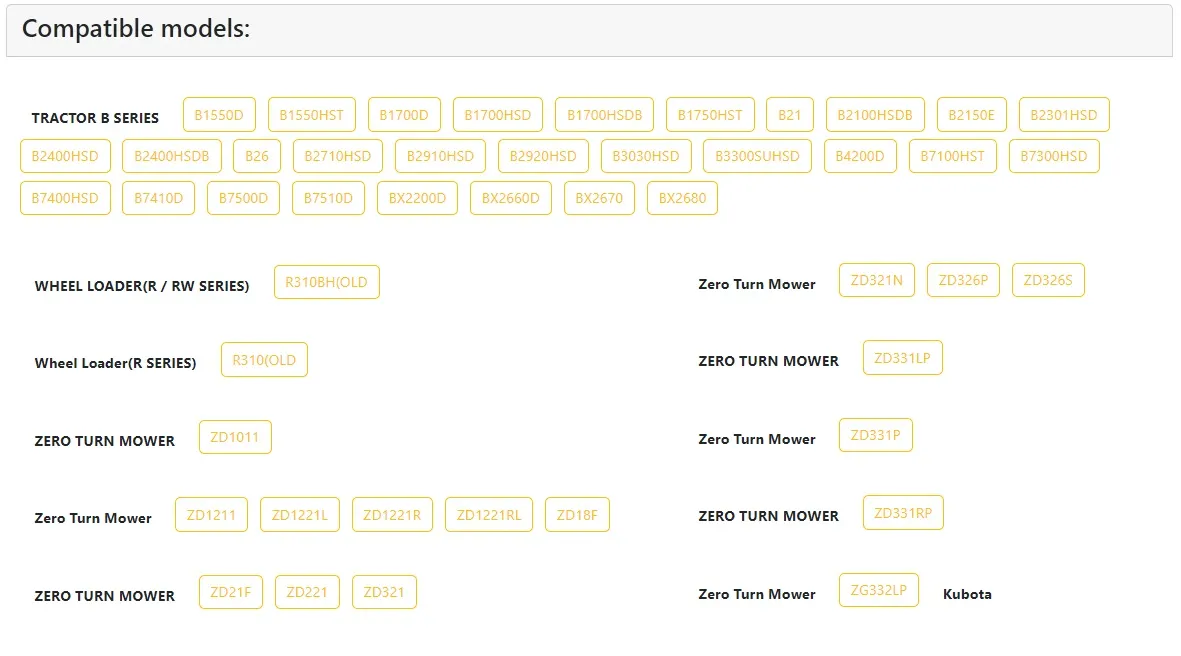Choose the ZD1221L mower tag
The height and width of the screenshot is (656, 1181).
coord(299,514)
